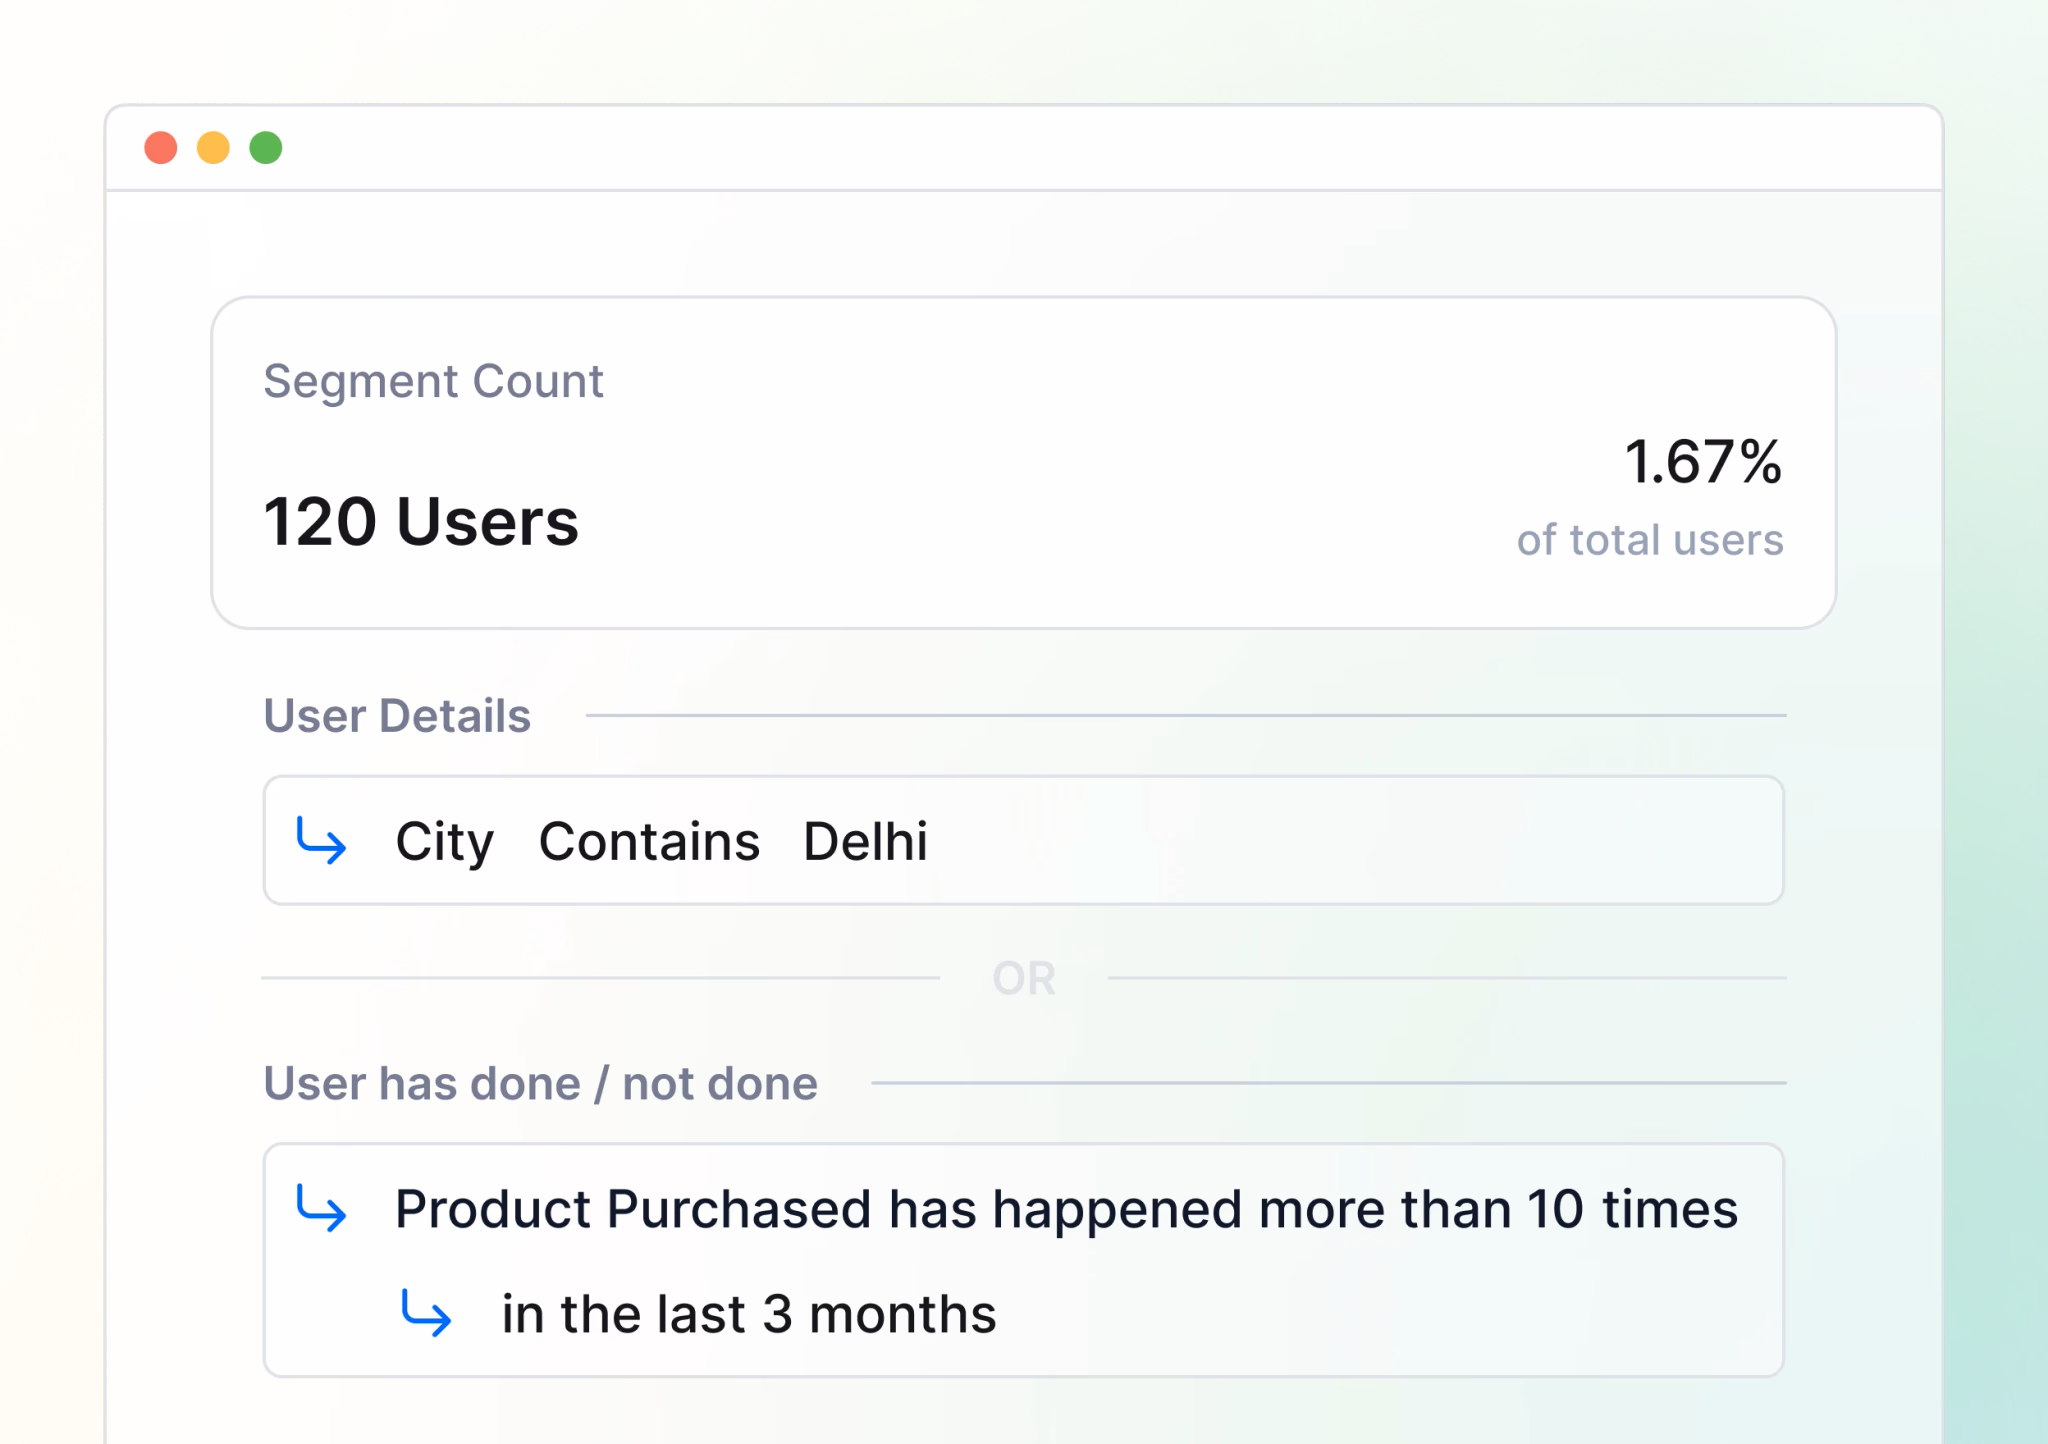Viewport: 2048px width, 1444px height.
Task: Click the nested arrow before 'in the last'
Action: click(426, 1312)
